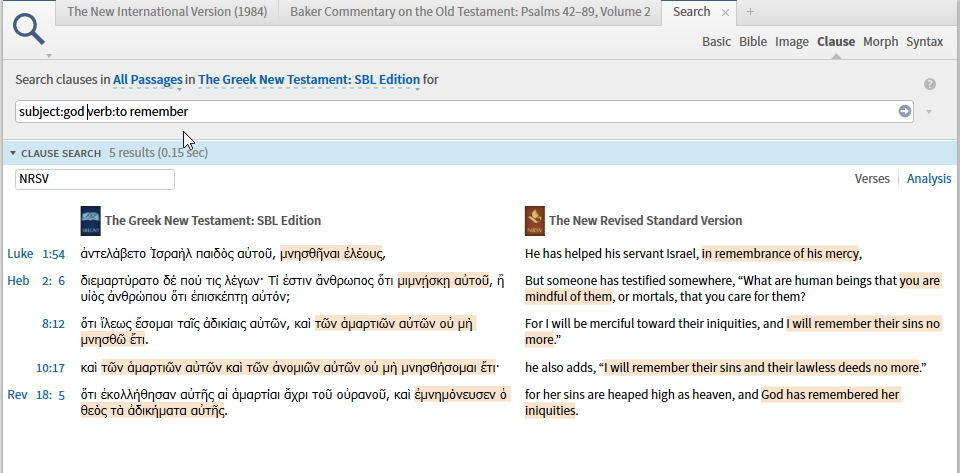Select the Search tab
This screenshot has width=960, height=473.
(691, 12)
